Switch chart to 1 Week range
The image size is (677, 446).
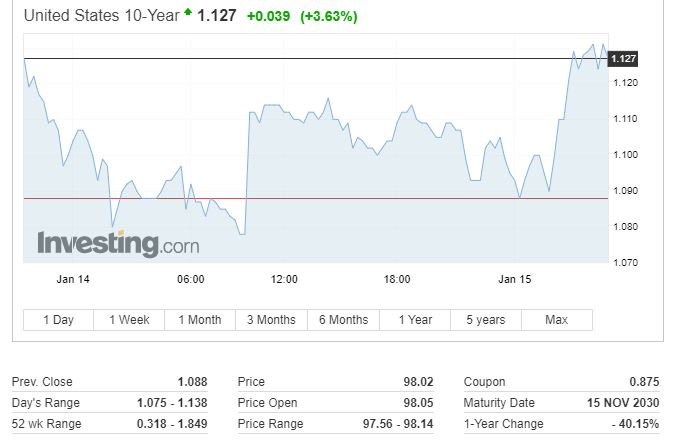[129, 320]
